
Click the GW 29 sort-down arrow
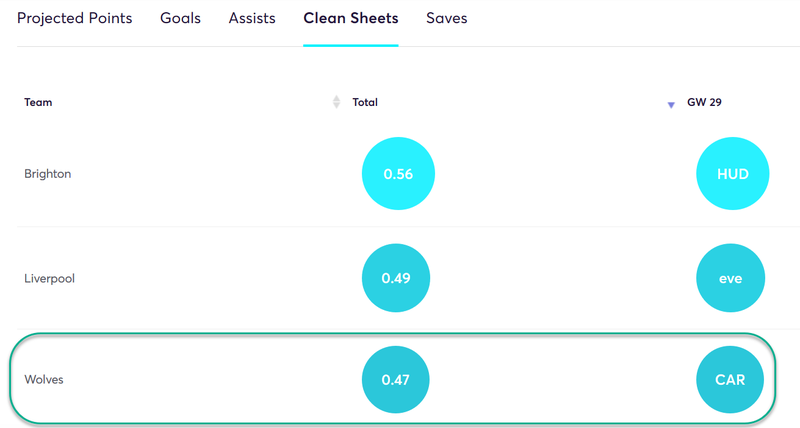[671, 105]
